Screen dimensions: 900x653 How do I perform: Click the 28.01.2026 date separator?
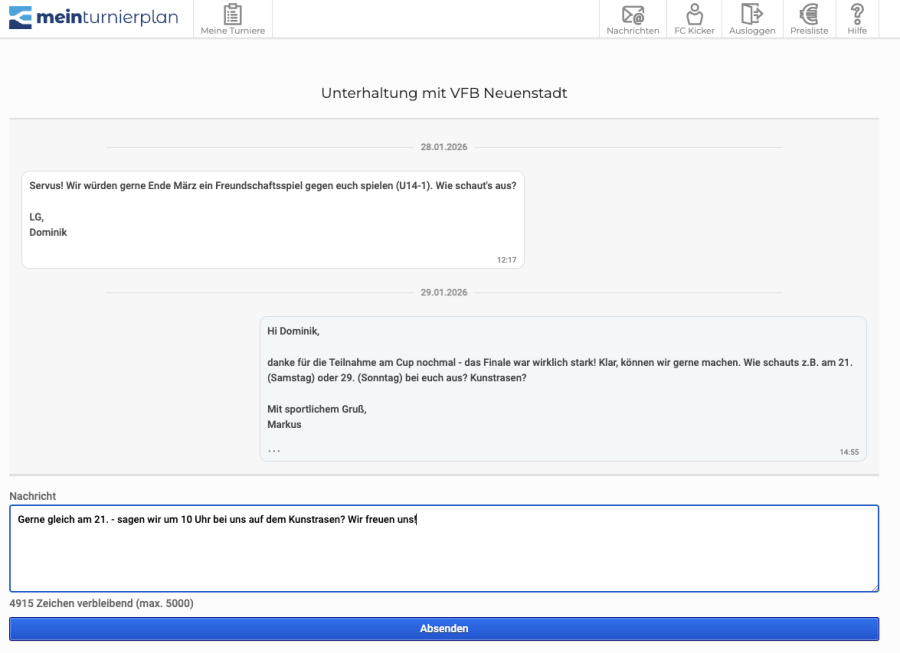tap(444, 147)
